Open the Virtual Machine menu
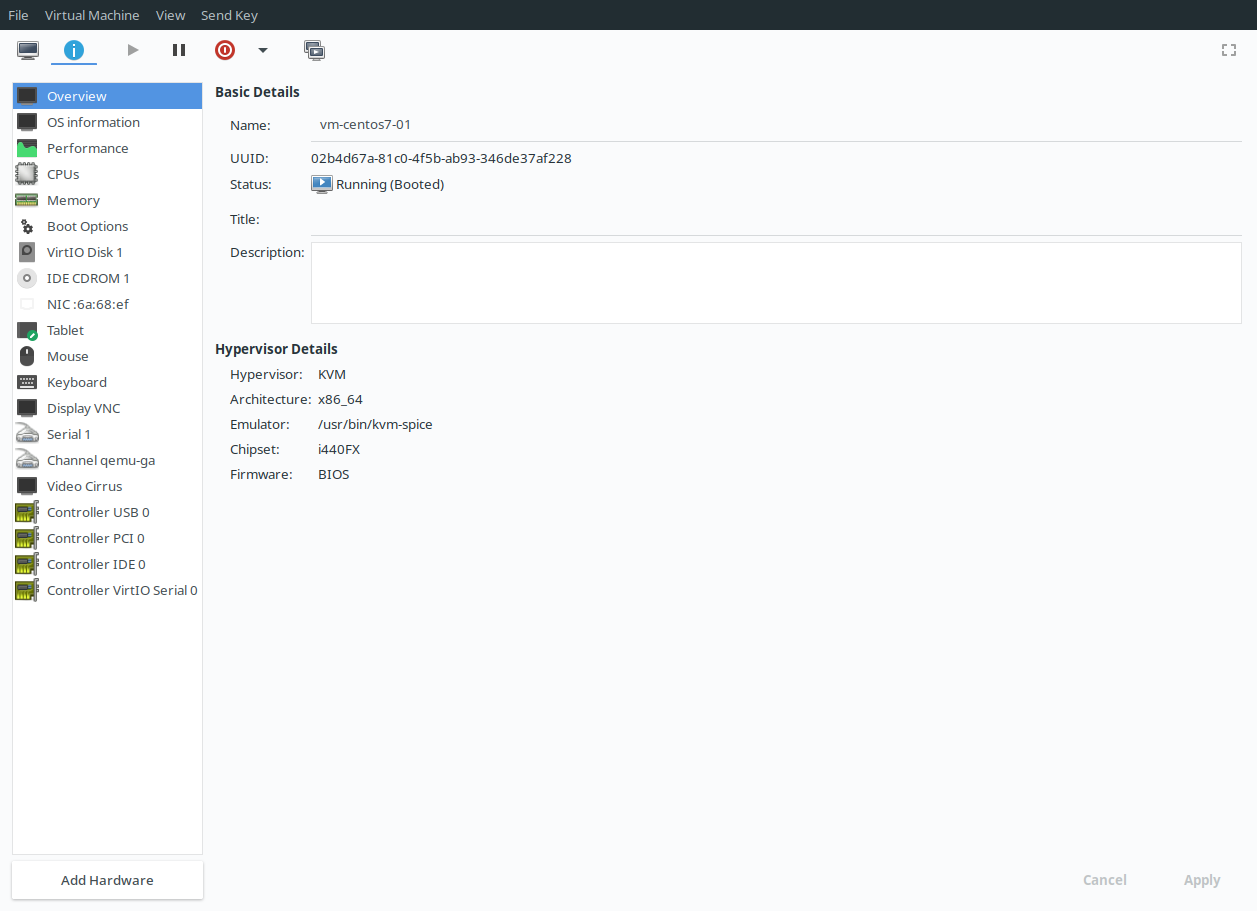The height and width of the screenshot is (911, 1257). (92, 15)
